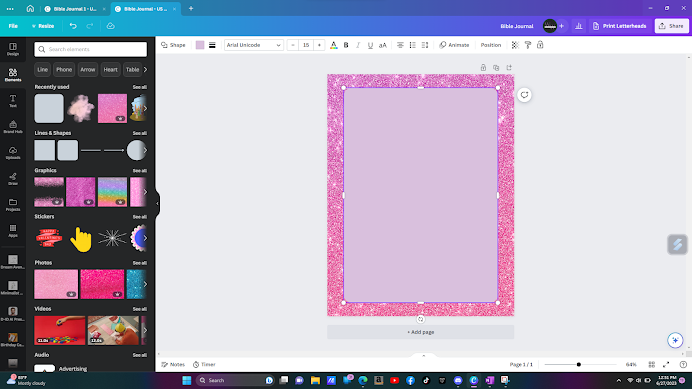692x389 pixels.
Task: Expand more Stickers arrow
Action: (145, 238)
